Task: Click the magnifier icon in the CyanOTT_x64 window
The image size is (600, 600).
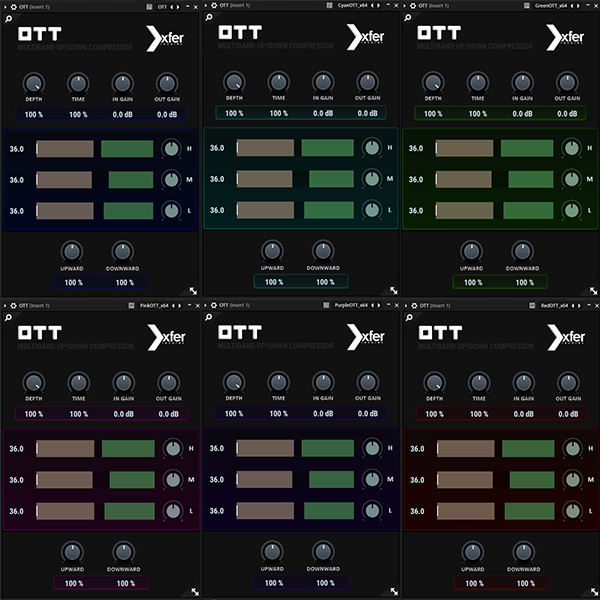Action: coord(209,17)
